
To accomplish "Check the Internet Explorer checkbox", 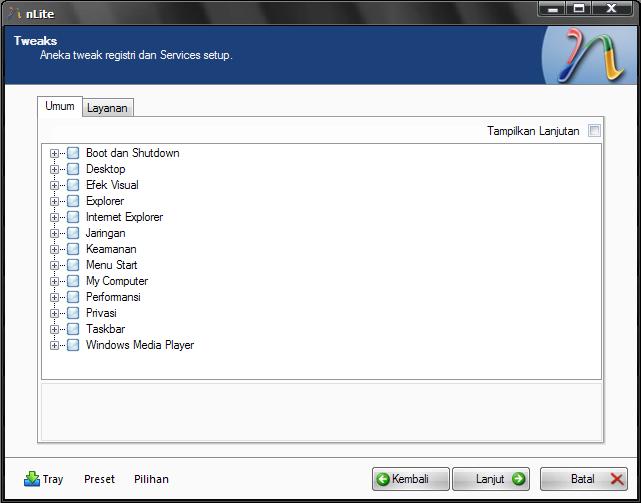I will tap(73, 217).
